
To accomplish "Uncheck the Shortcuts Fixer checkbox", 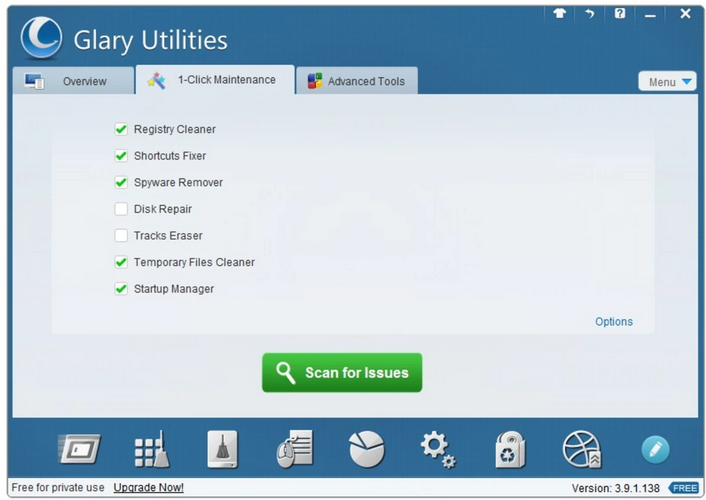I will [121, 156].
